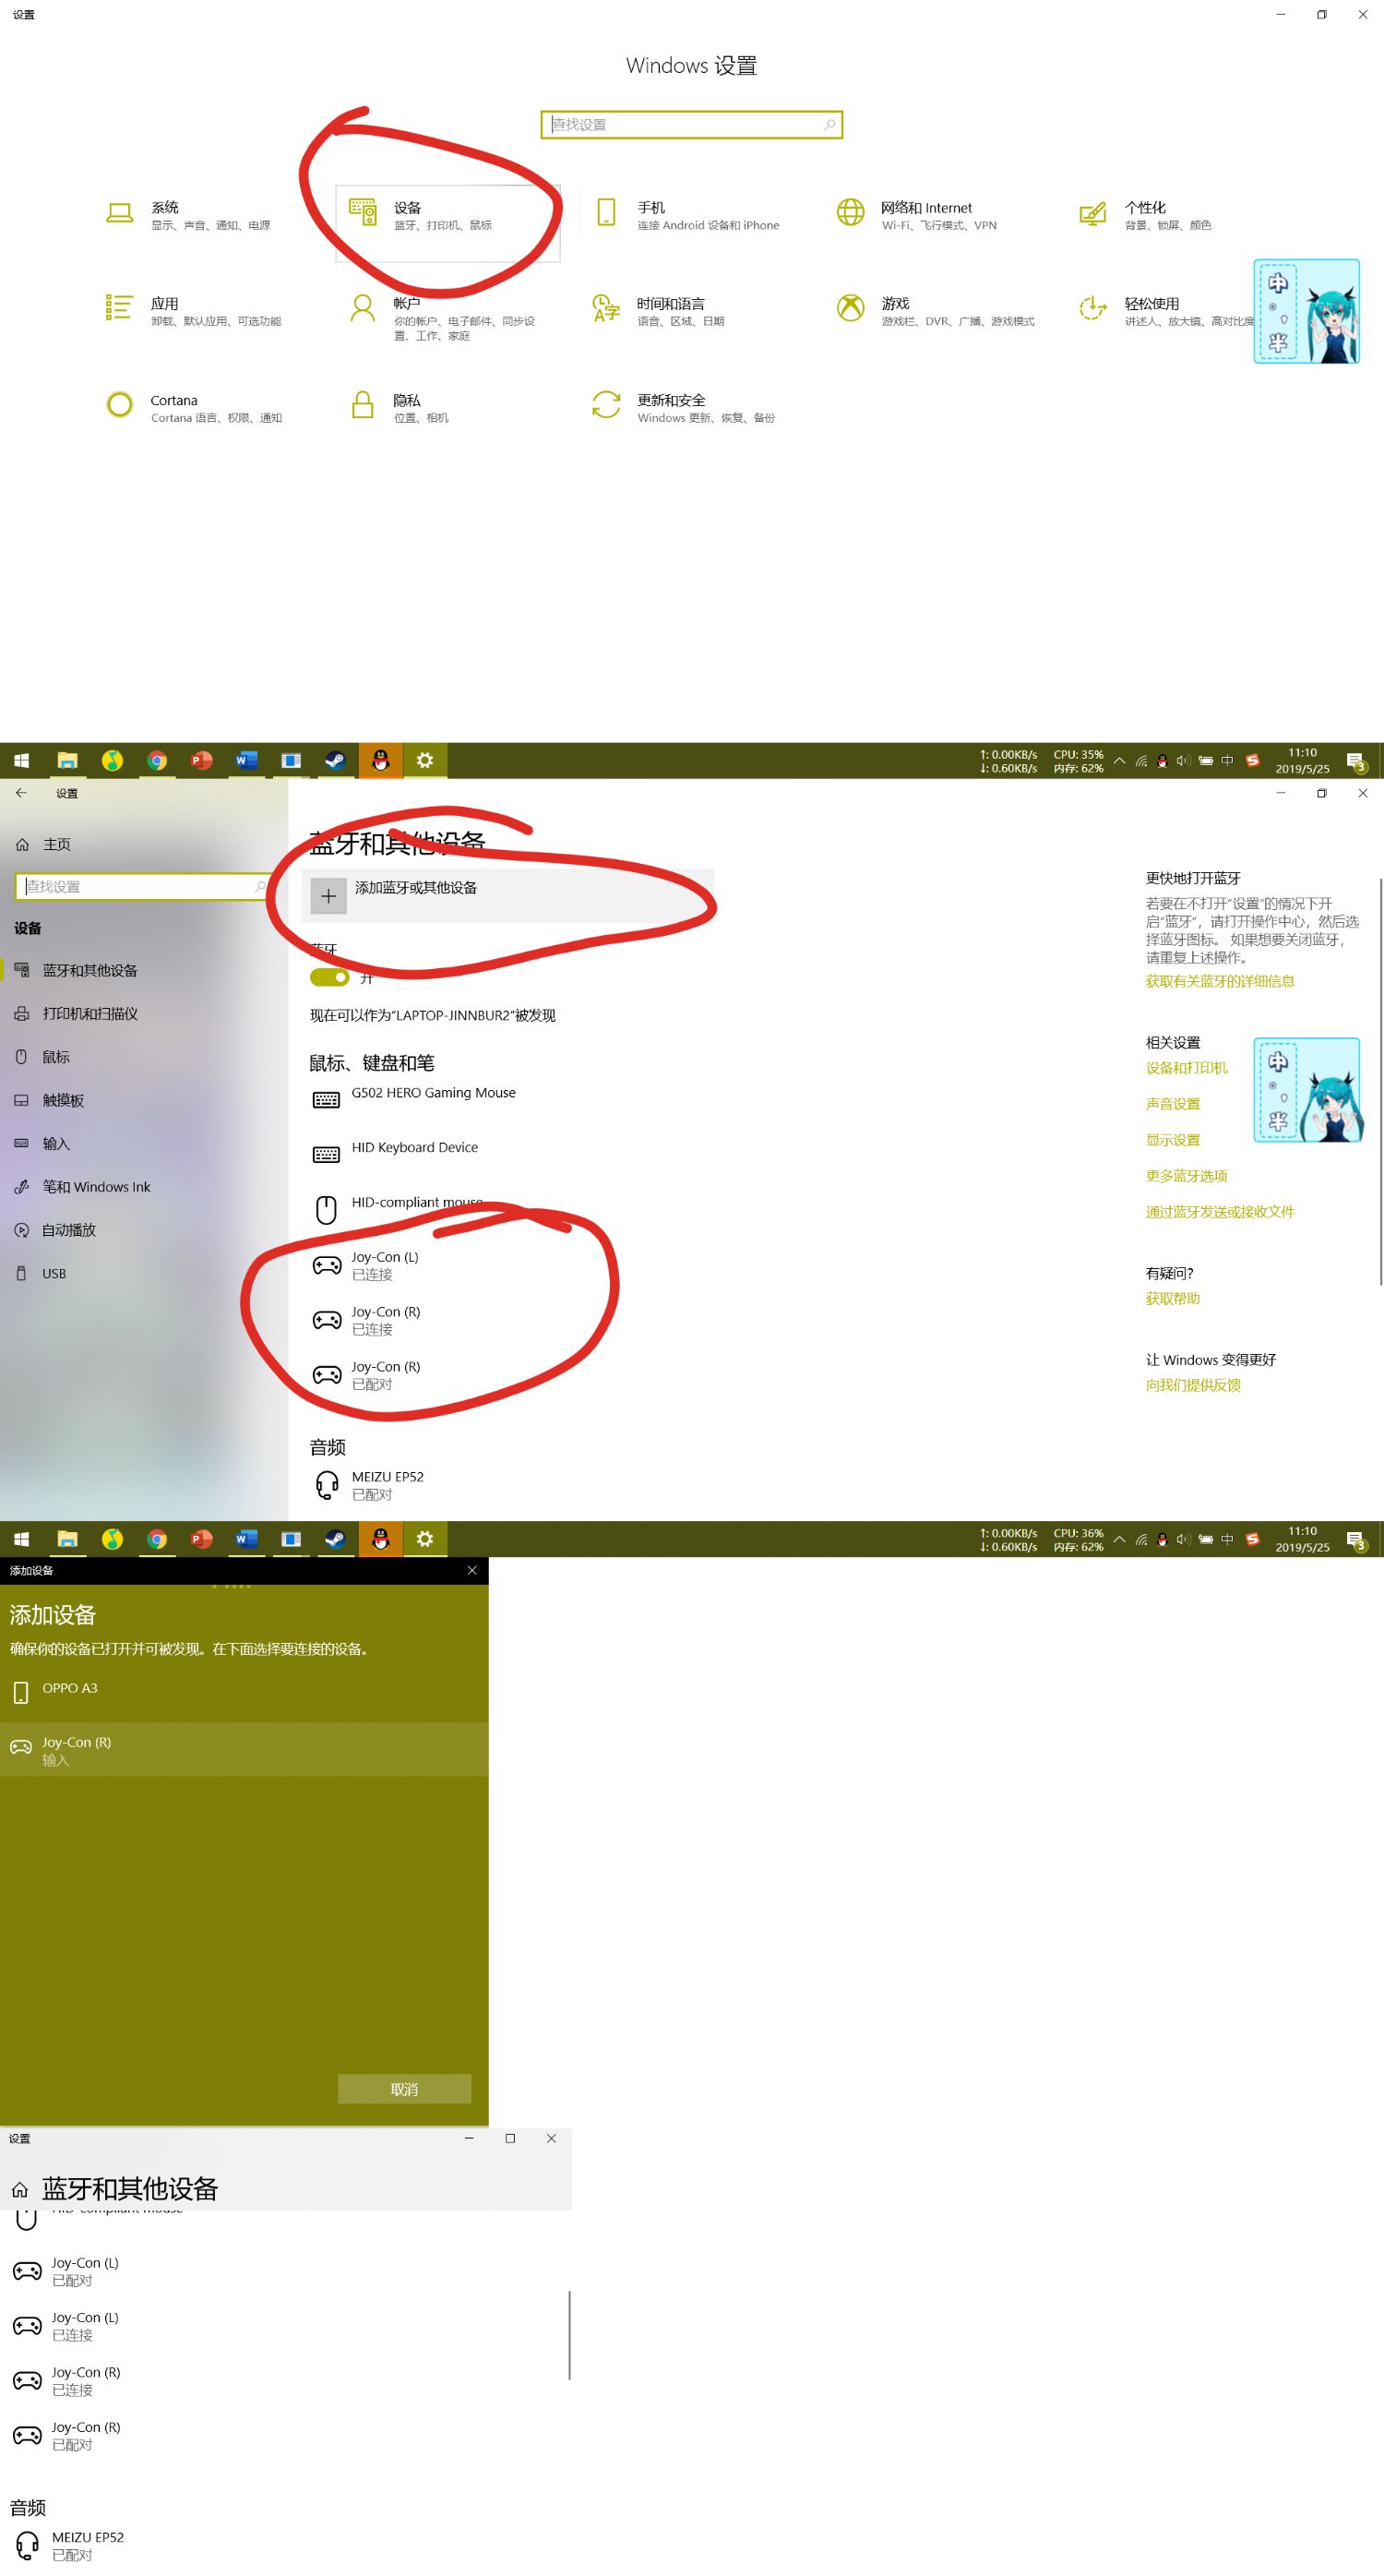This screenshot has height=2576, width=1384.
Task: Open the 帐户 settings category
Action: (442, 318)
